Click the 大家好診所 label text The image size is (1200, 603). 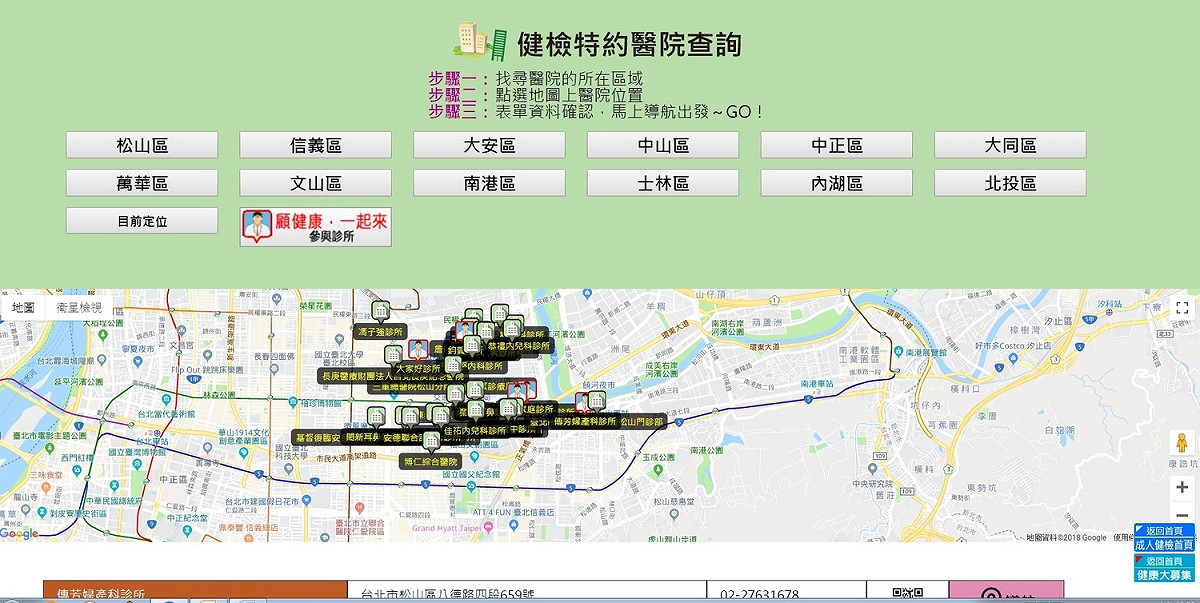(x=418, y=368)
